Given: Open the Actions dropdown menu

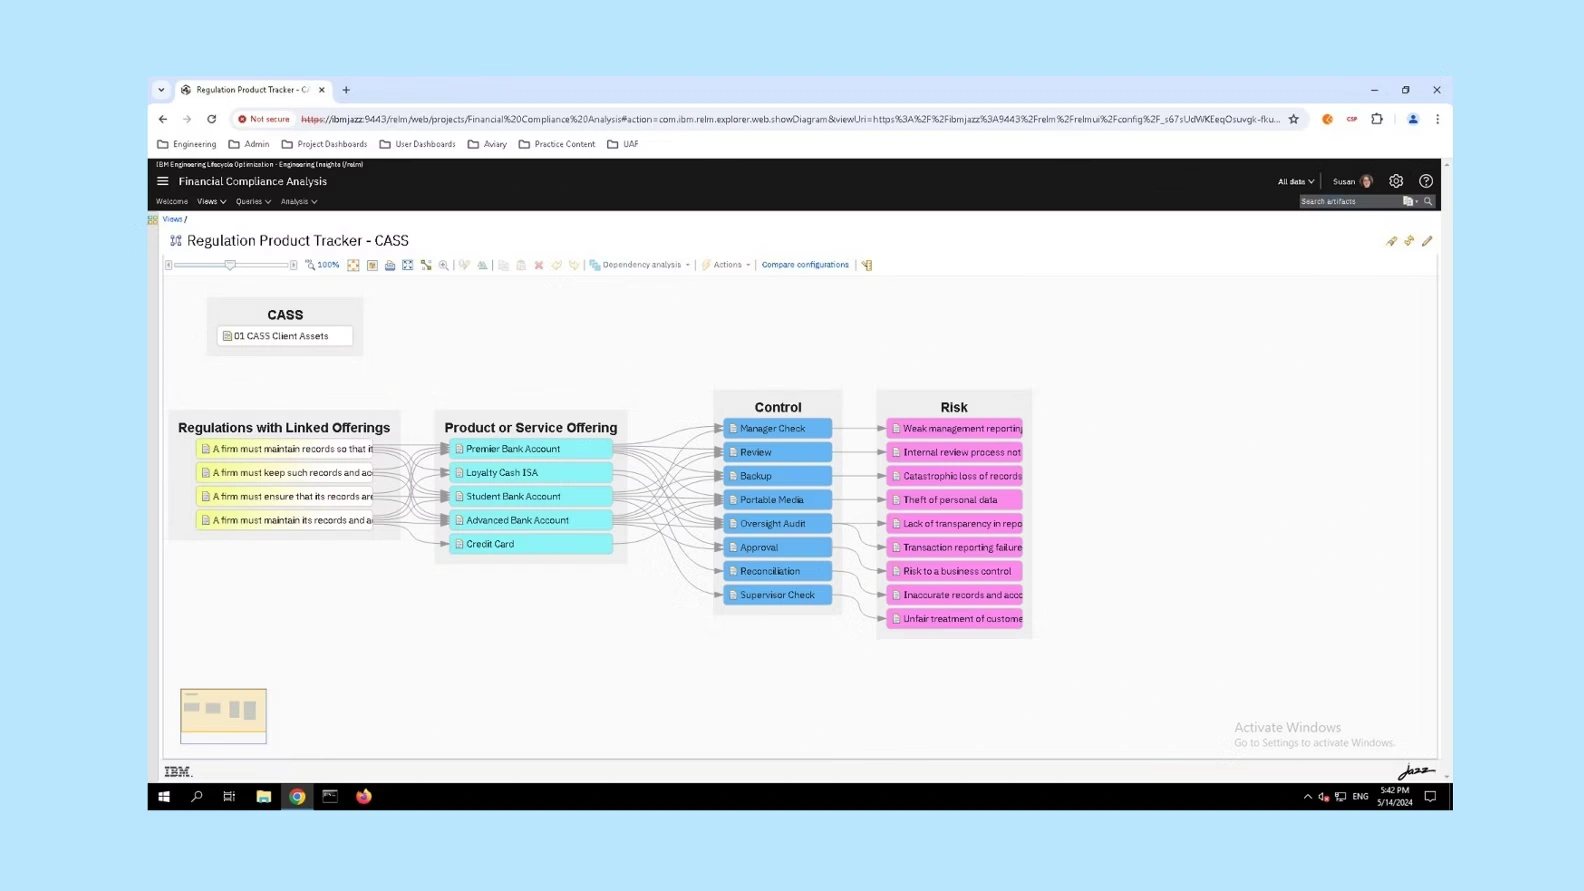Looking at the screenshot, I should (727, 265).
